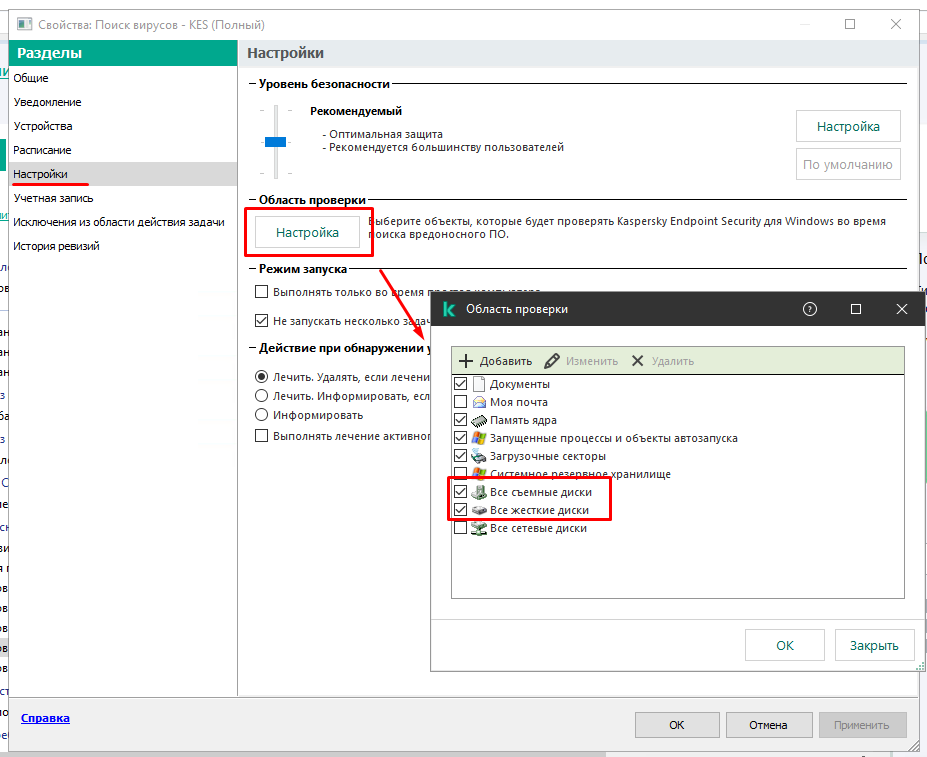Click the Kernel memory chip icon

click(x=479, y=420)
